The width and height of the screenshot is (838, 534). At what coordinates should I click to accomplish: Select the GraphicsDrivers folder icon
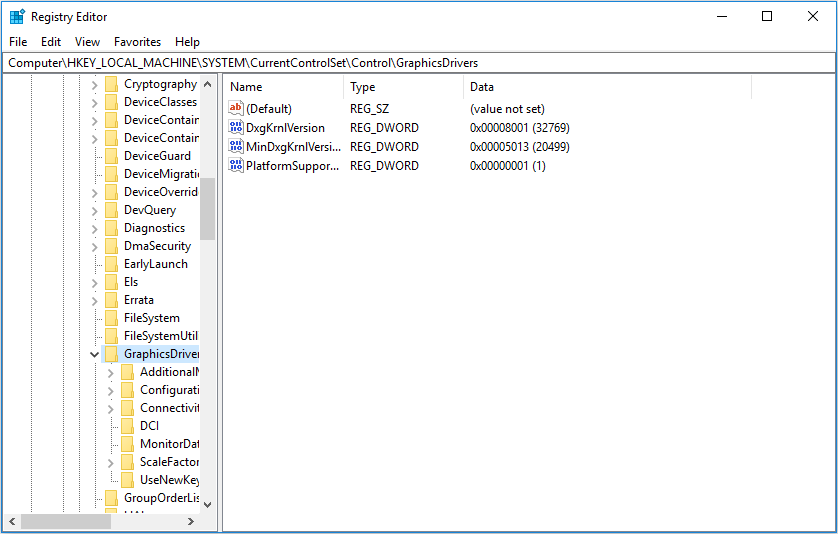click(112, 354)
